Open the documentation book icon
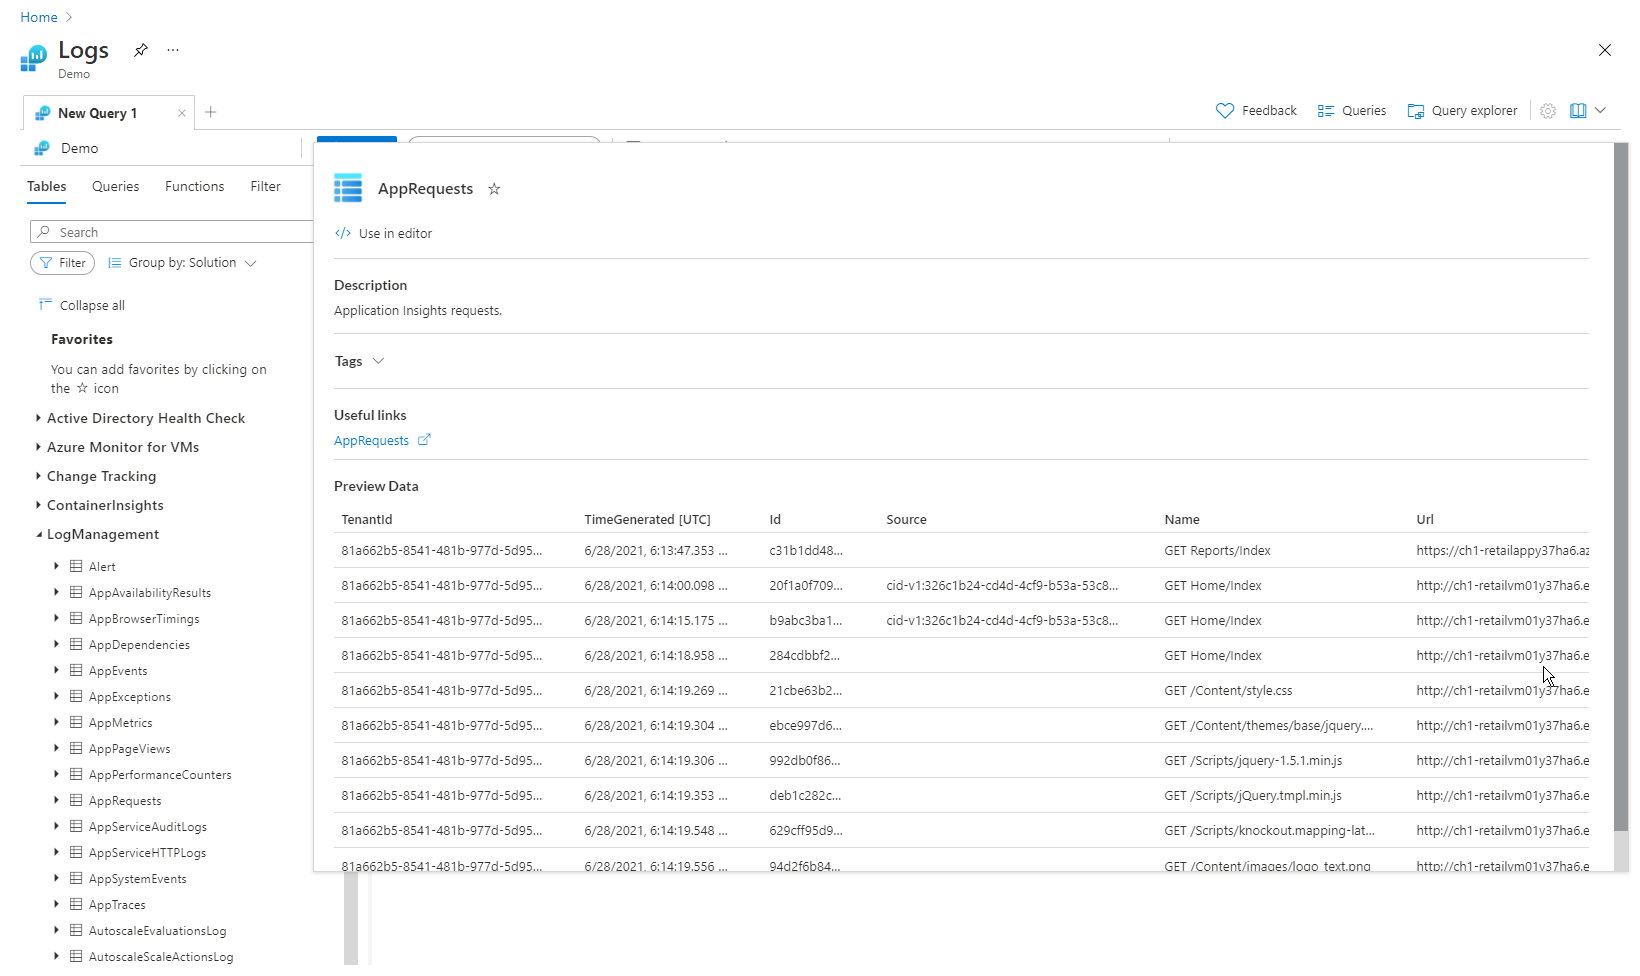Viewport: 1640px width, 976px height. 1578,111
